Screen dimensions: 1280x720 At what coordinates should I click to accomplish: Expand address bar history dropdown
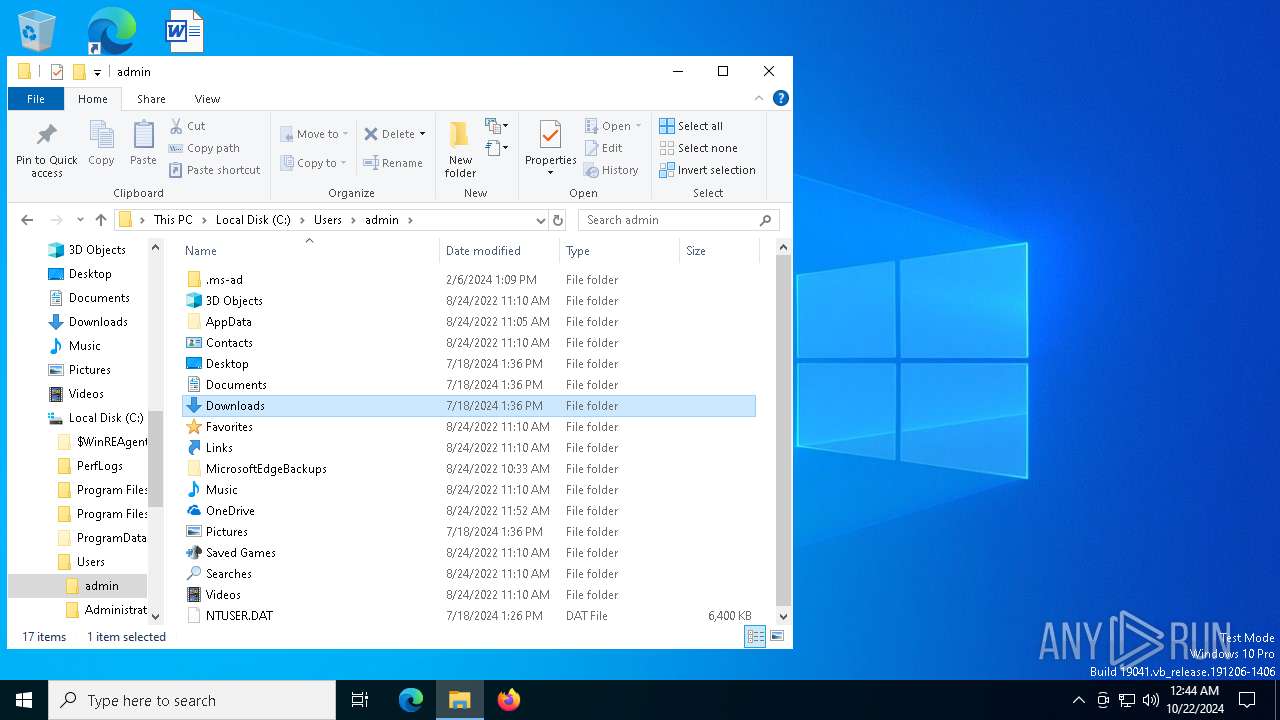(541, 220)
